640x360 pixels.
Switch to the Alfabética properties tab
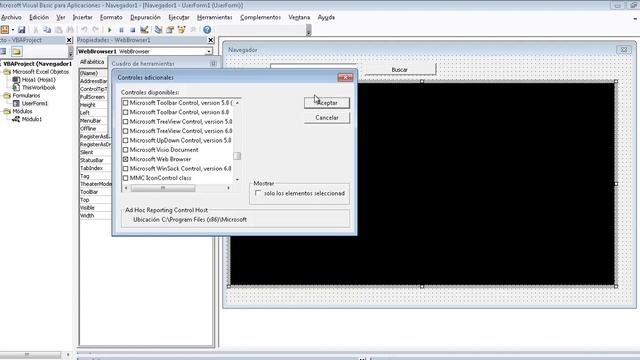[x=92, y=62]
